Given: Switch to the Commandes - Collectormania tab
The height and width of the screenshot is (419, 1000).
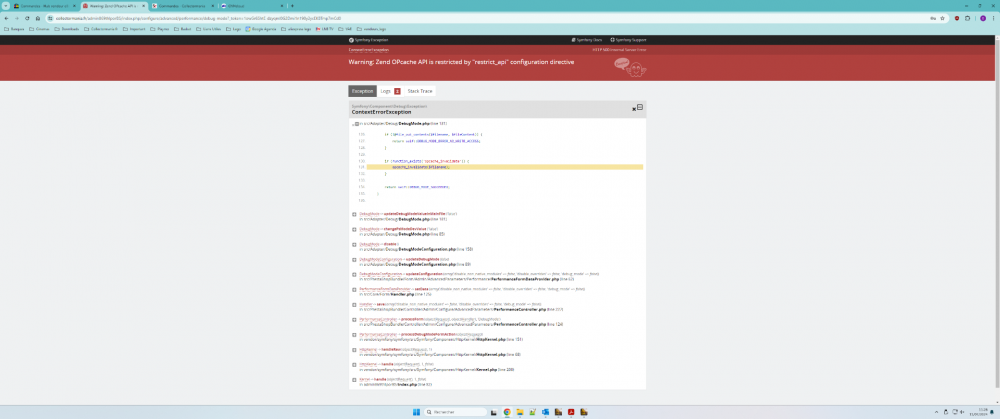Looking at the screenshot, I should (183, 6).
